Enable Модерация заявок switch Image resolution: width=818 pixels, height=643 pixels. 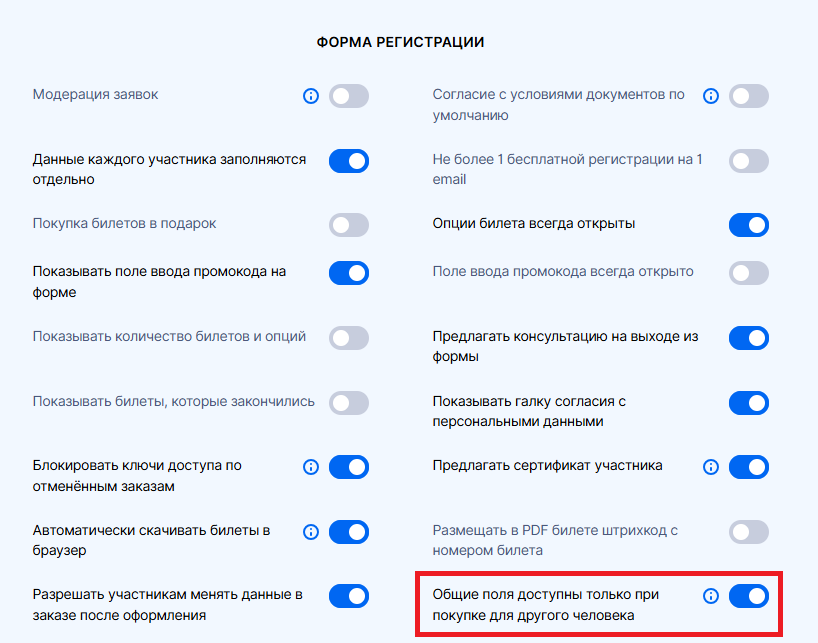(x=349, y=96)
